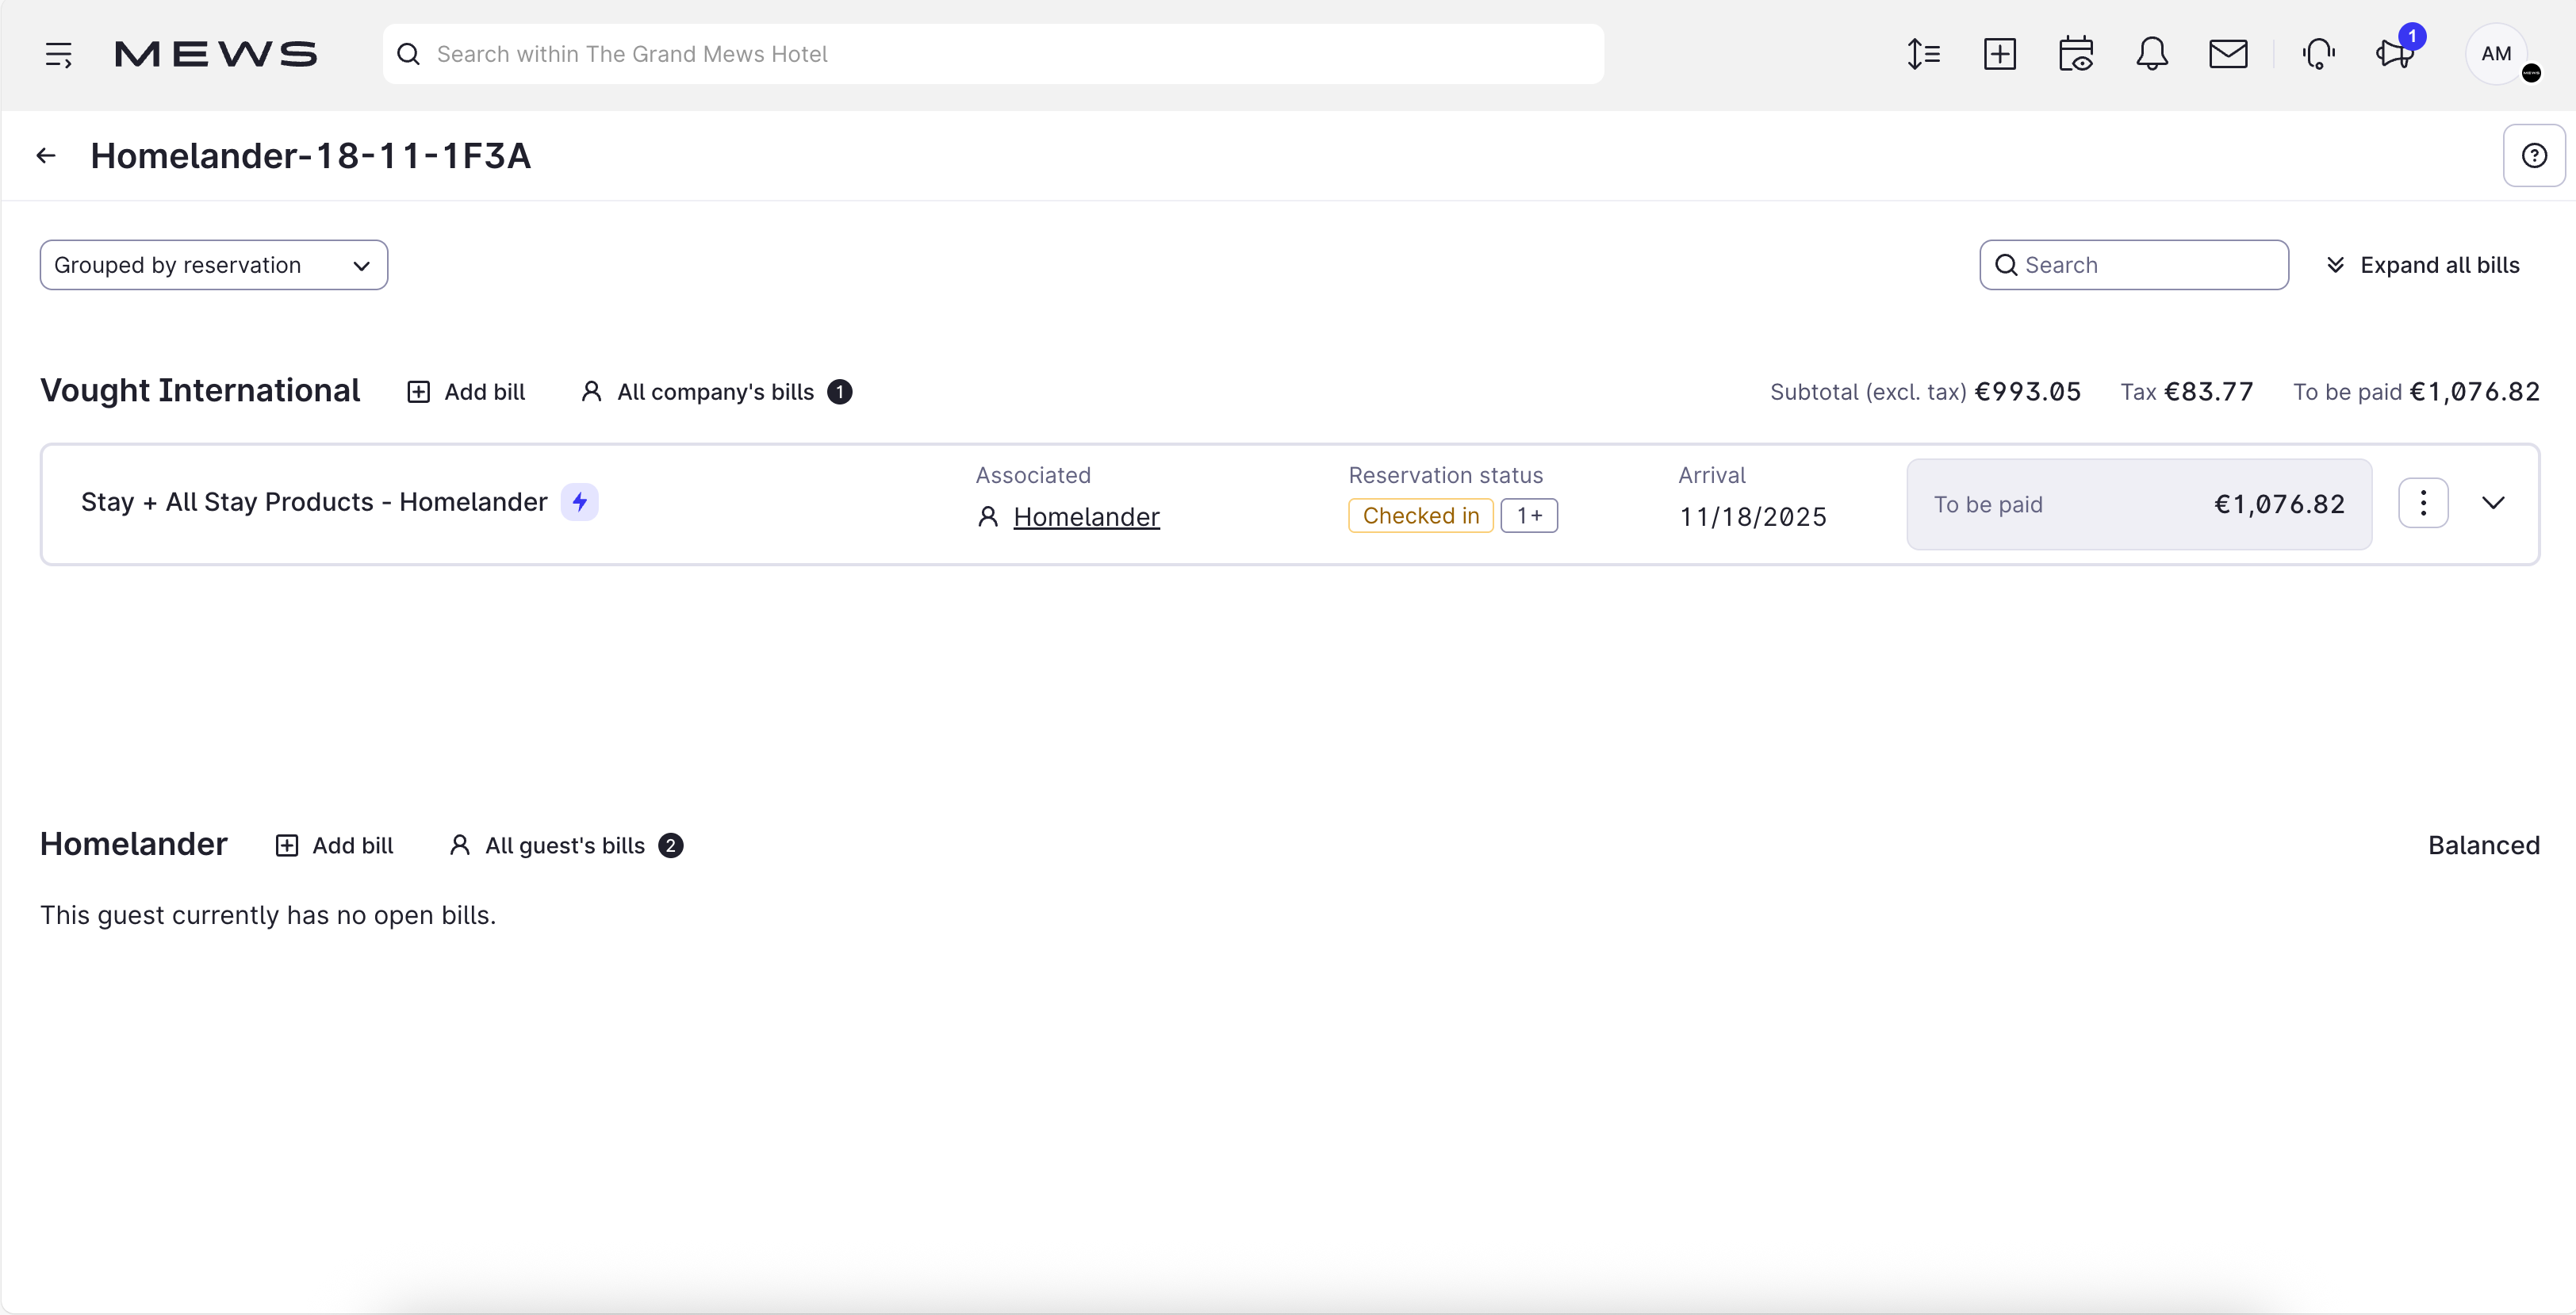
Task: Go back using the left arrow
Action: tap(46, 155)
